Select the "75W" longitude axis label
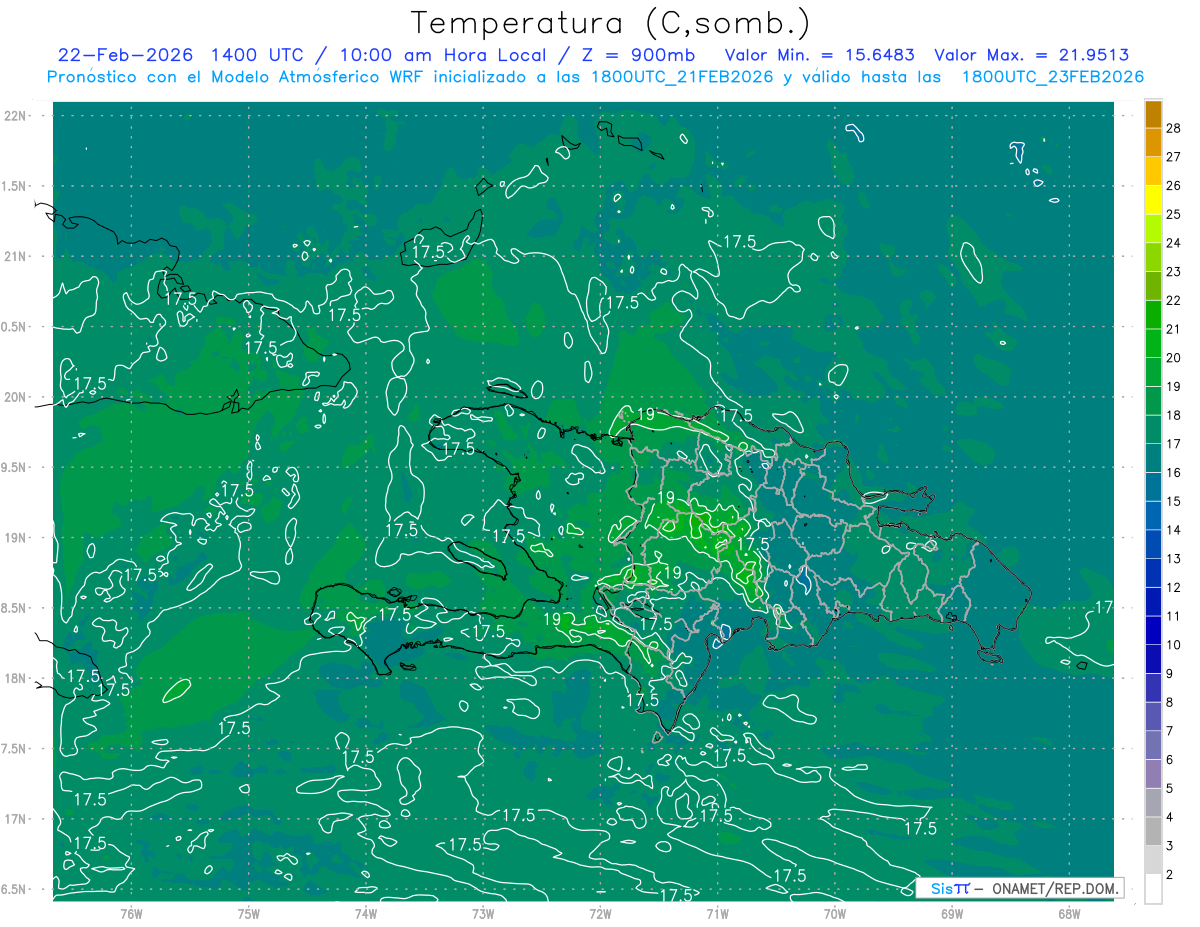The image size is (1200, 927). coord(249,913)
